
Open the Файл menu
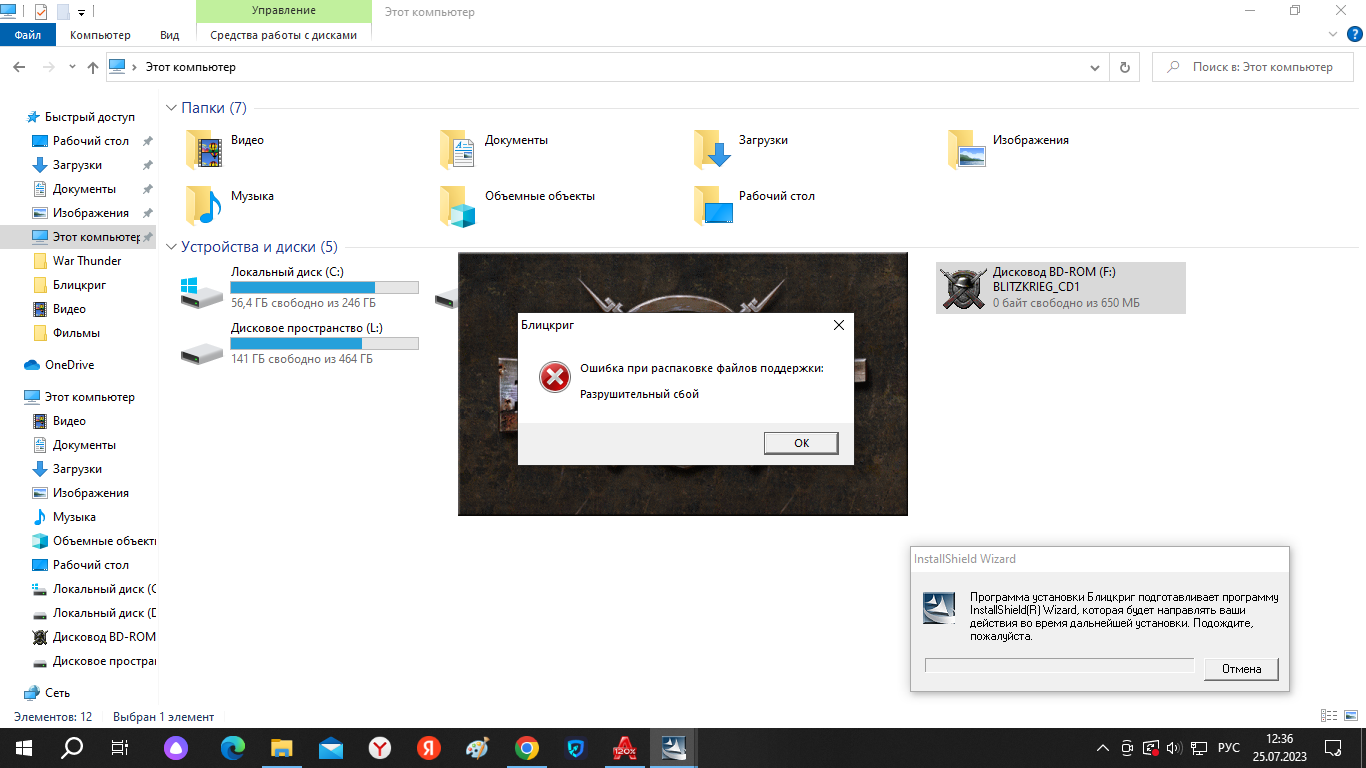pyautogui.click(x=28, y=35)
